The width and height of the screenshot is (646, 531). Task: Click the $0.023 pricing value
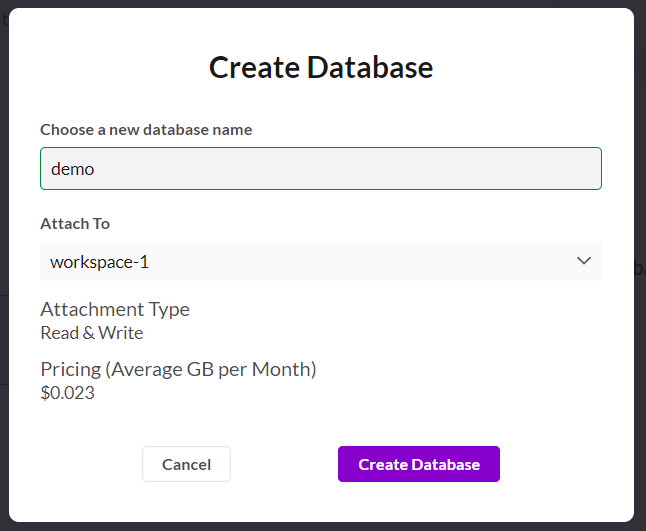click(x=68, y=393)
